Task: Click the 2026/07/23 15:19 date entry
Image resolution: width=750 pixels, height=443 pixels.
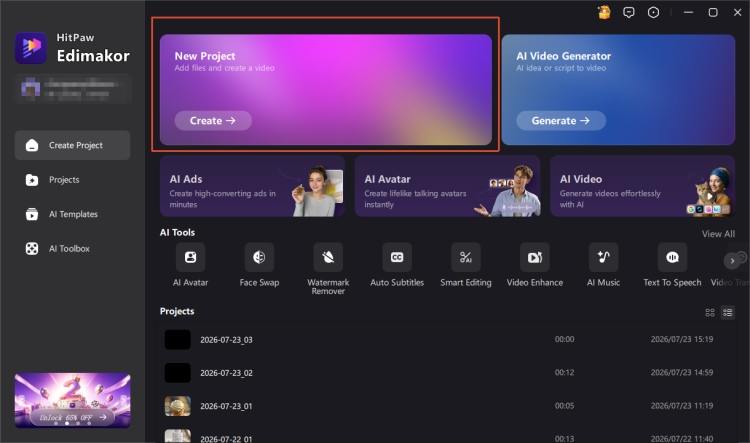Action: 682,339
